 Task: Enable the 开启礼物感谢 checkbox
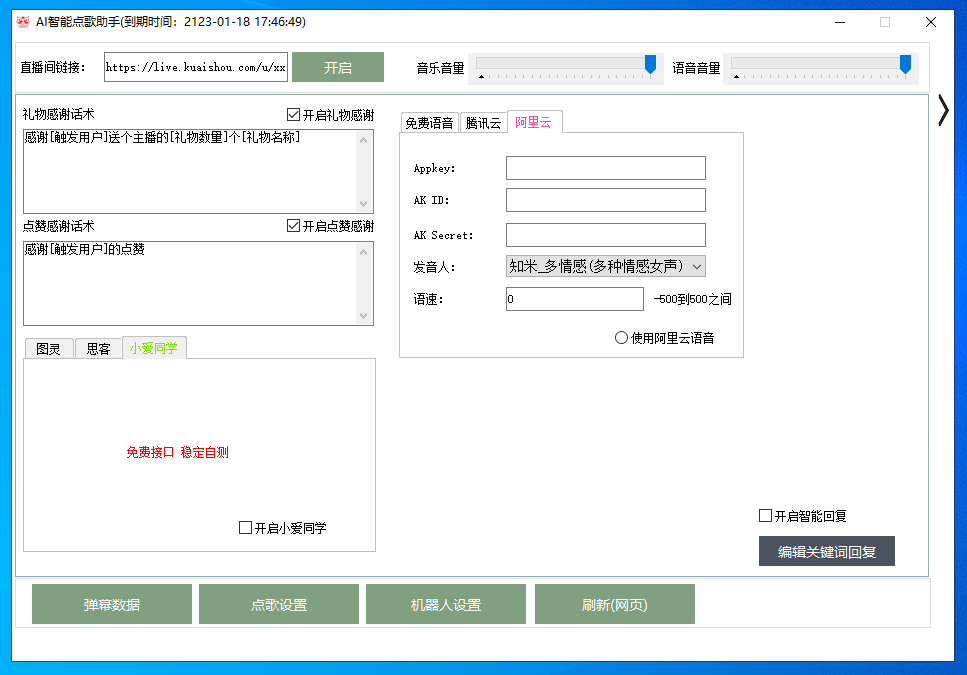pos(293,115)
